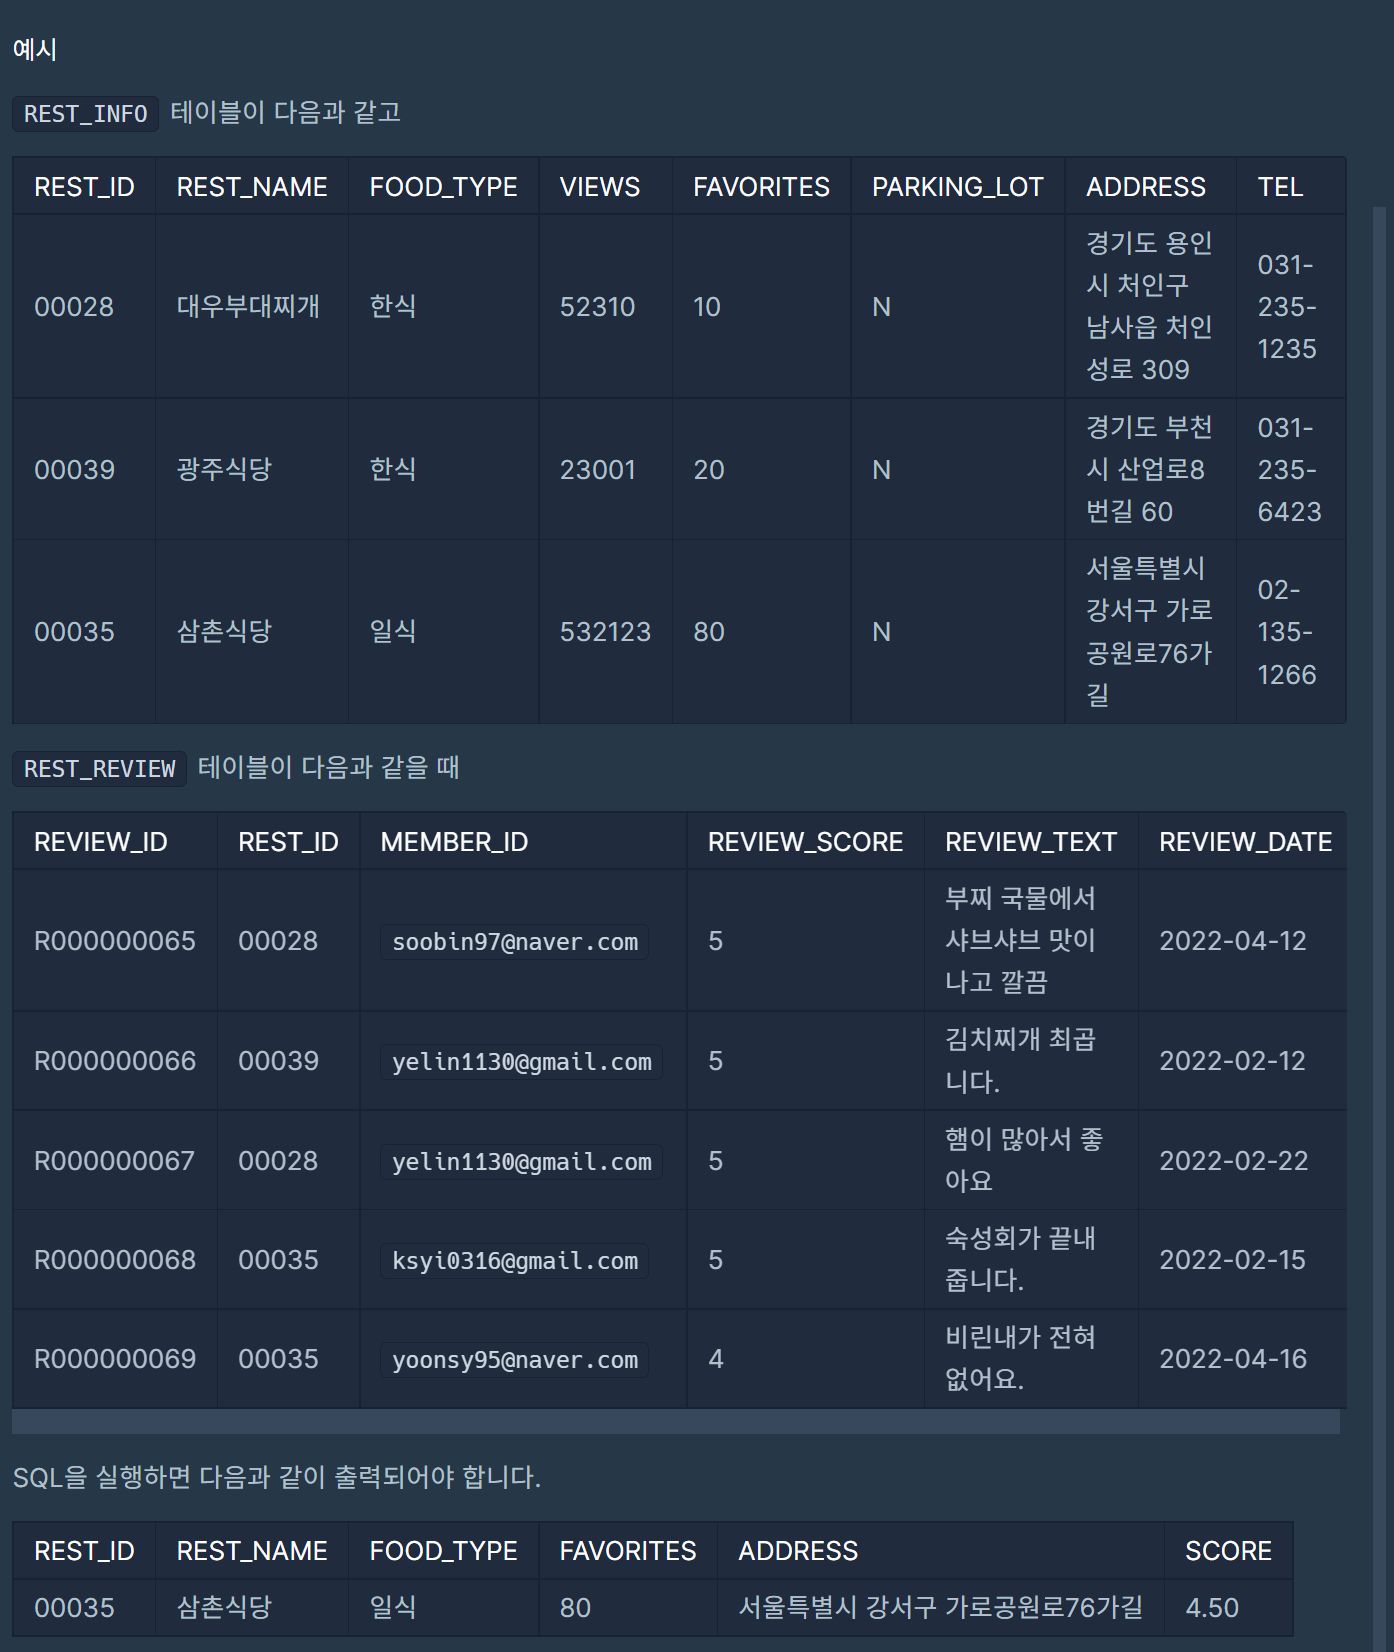Click review date 2022-02-12

[1232, 1061]
